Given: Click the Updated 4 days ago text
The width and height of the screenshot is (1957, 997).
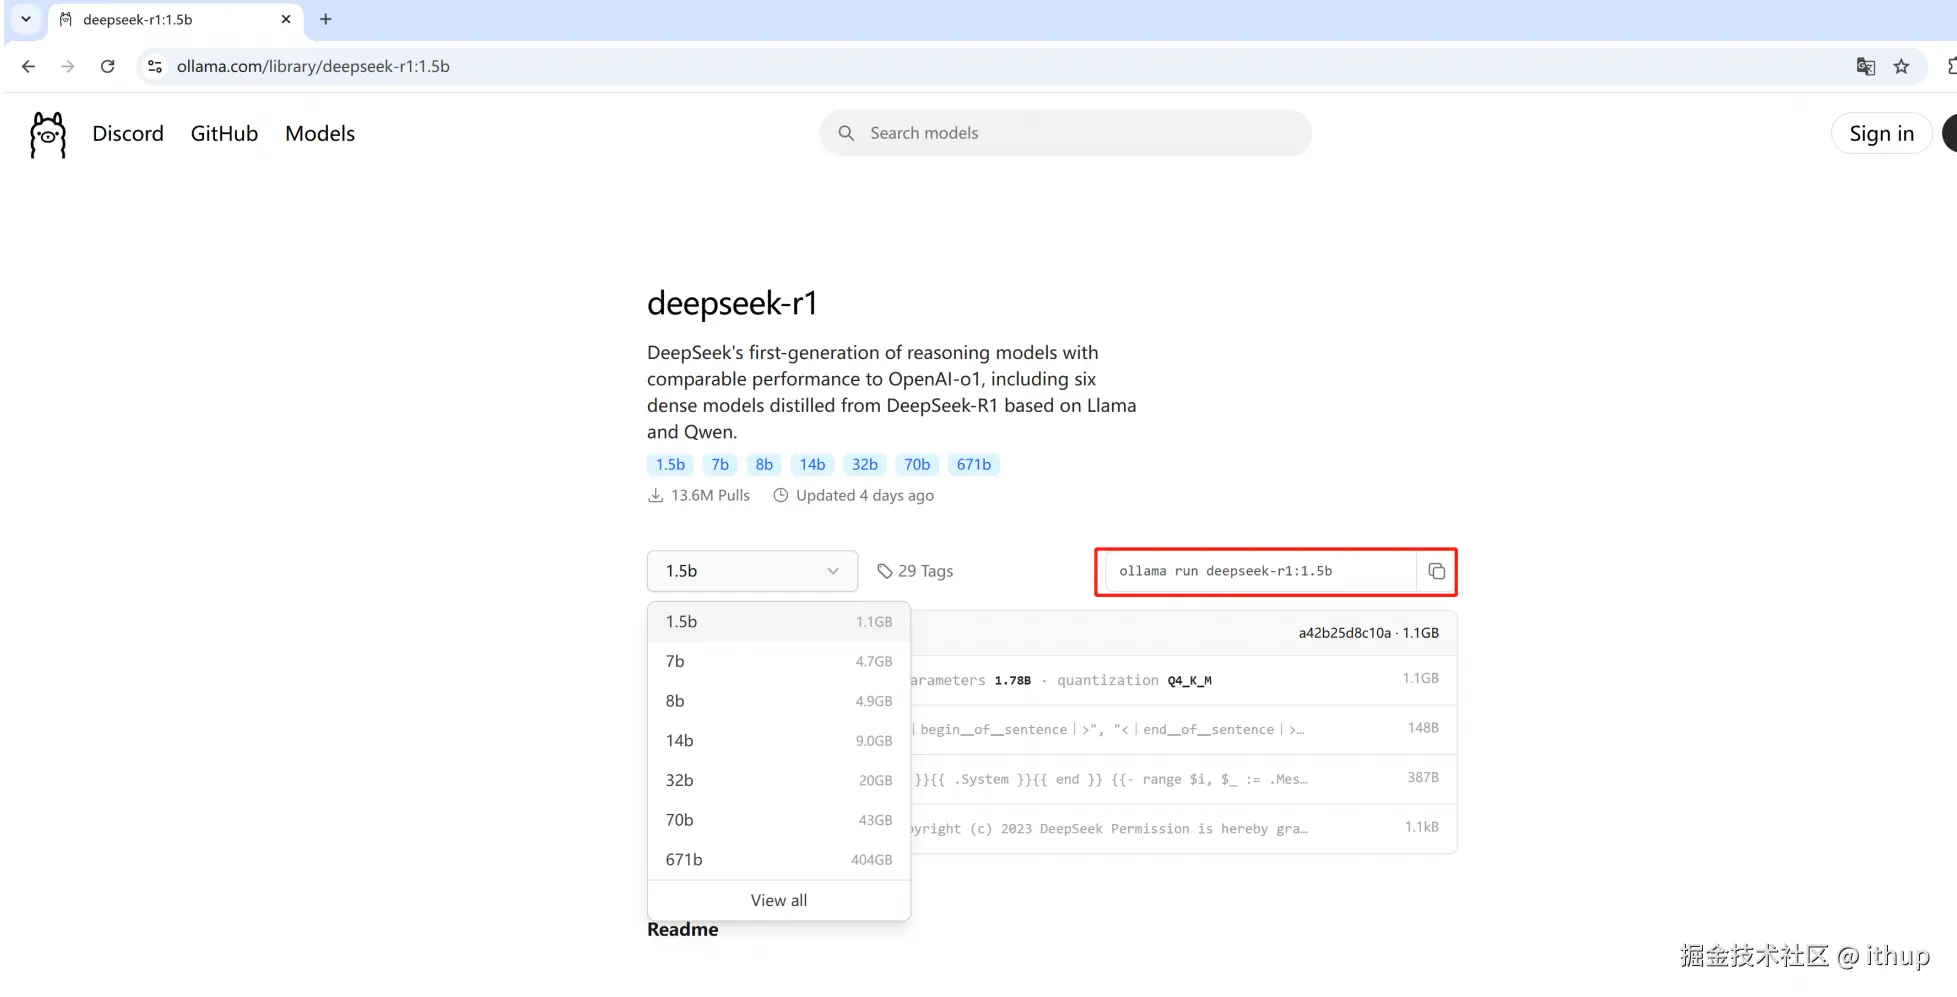Looking at the screenshot, I should (x=865, y=496).
